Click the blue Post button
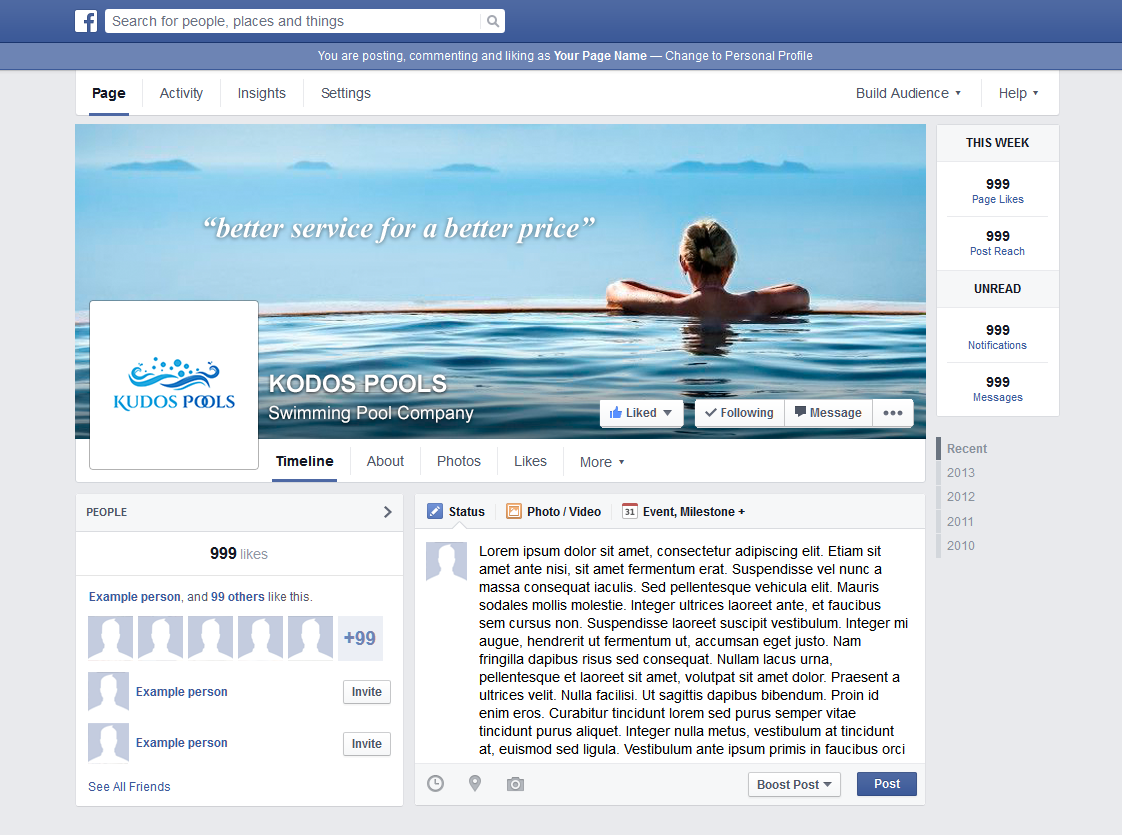Screen dimensions: 1122x835 [886, 784]
